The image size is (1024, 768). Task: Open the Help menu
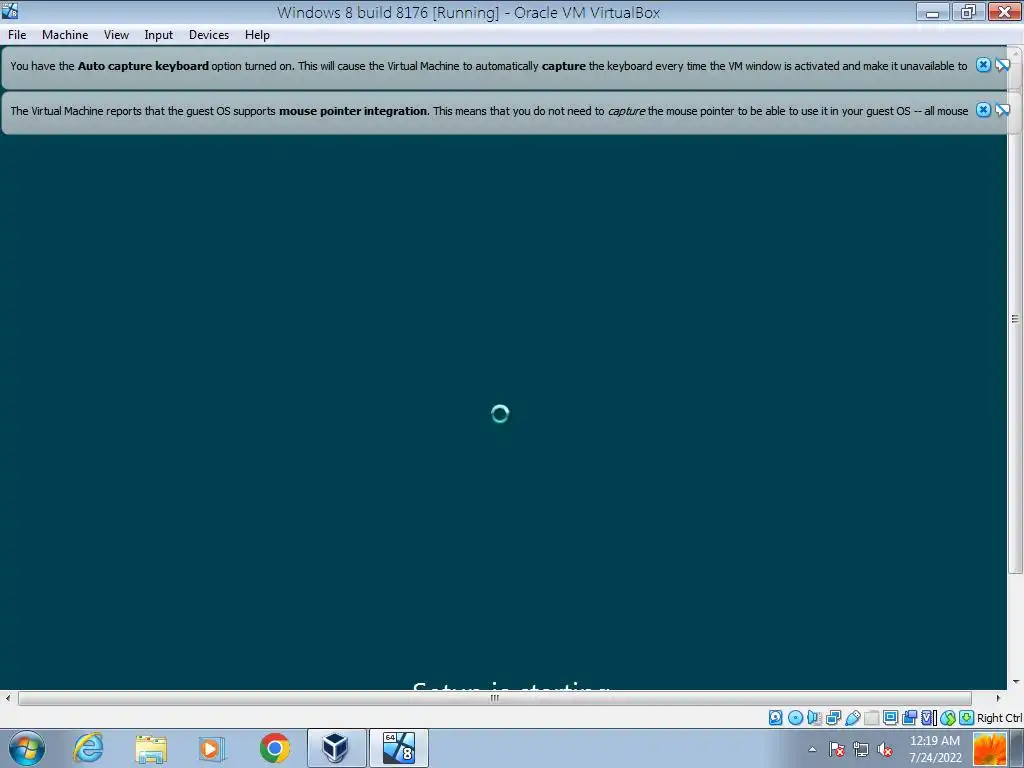click(257, 35)
